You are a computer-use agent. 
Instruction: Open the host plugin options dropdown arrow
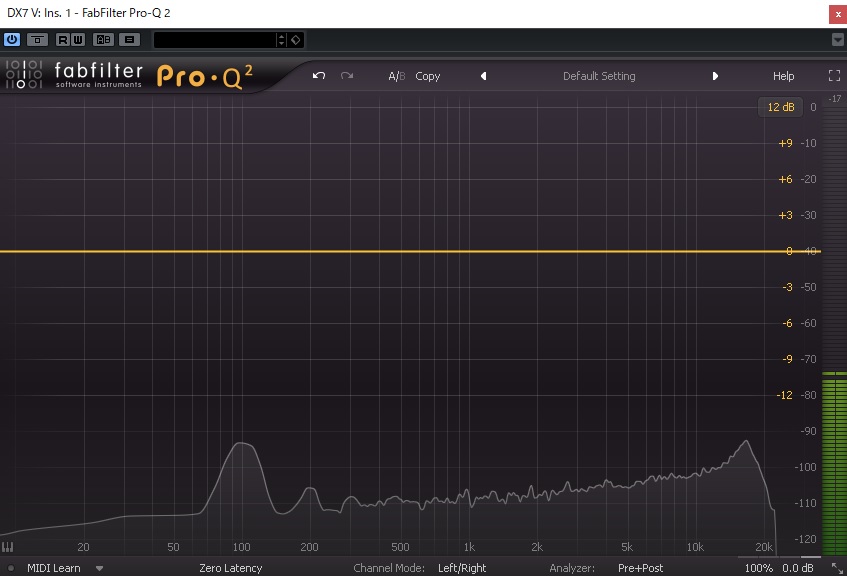[x=837, y=39]
